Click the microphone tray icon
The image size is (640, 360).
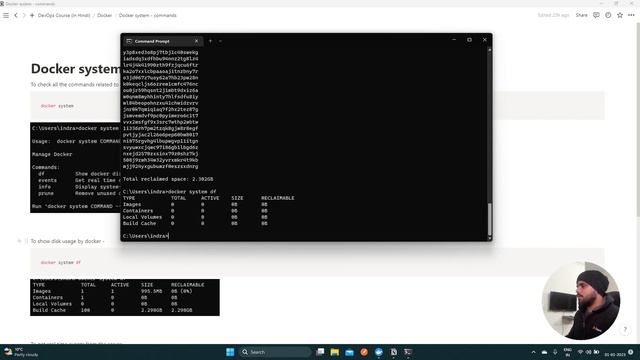tap(555, 352)
